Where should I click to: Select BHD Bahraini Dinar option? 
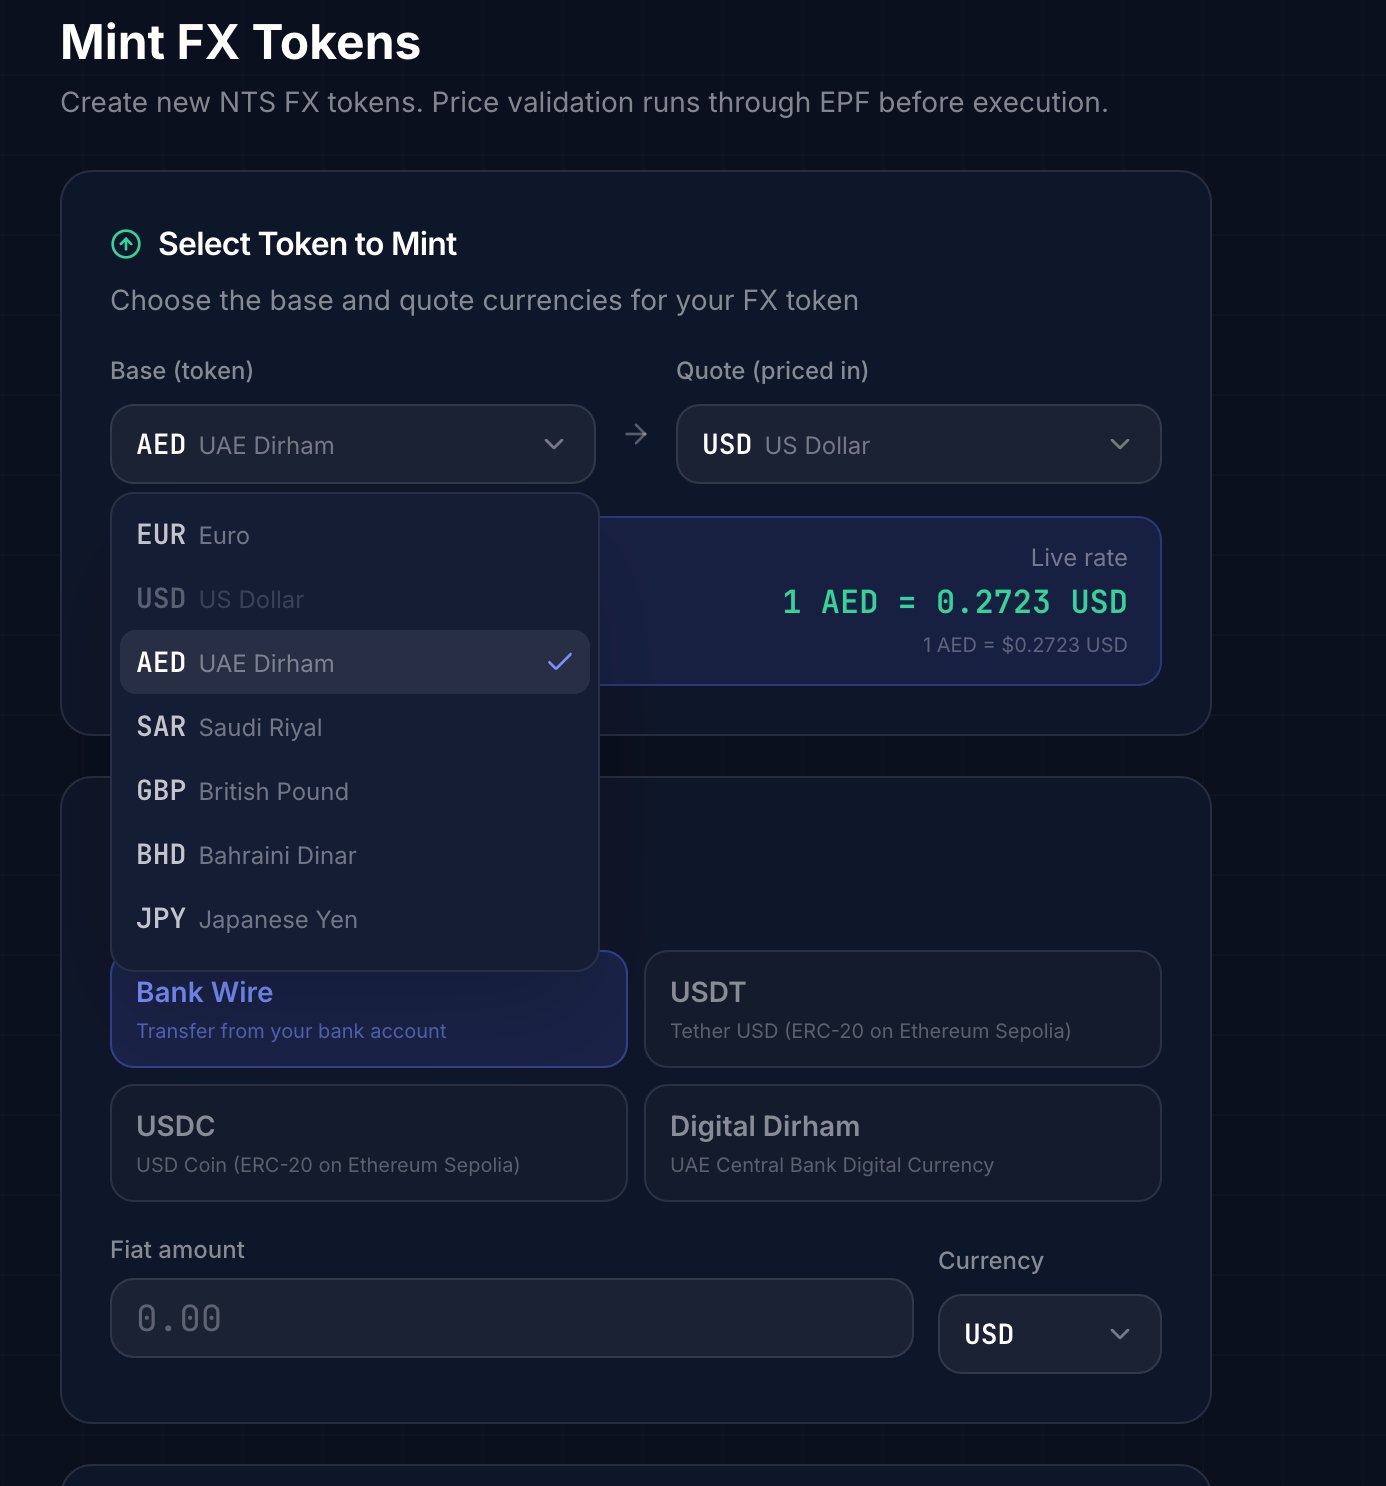(354, 855)
